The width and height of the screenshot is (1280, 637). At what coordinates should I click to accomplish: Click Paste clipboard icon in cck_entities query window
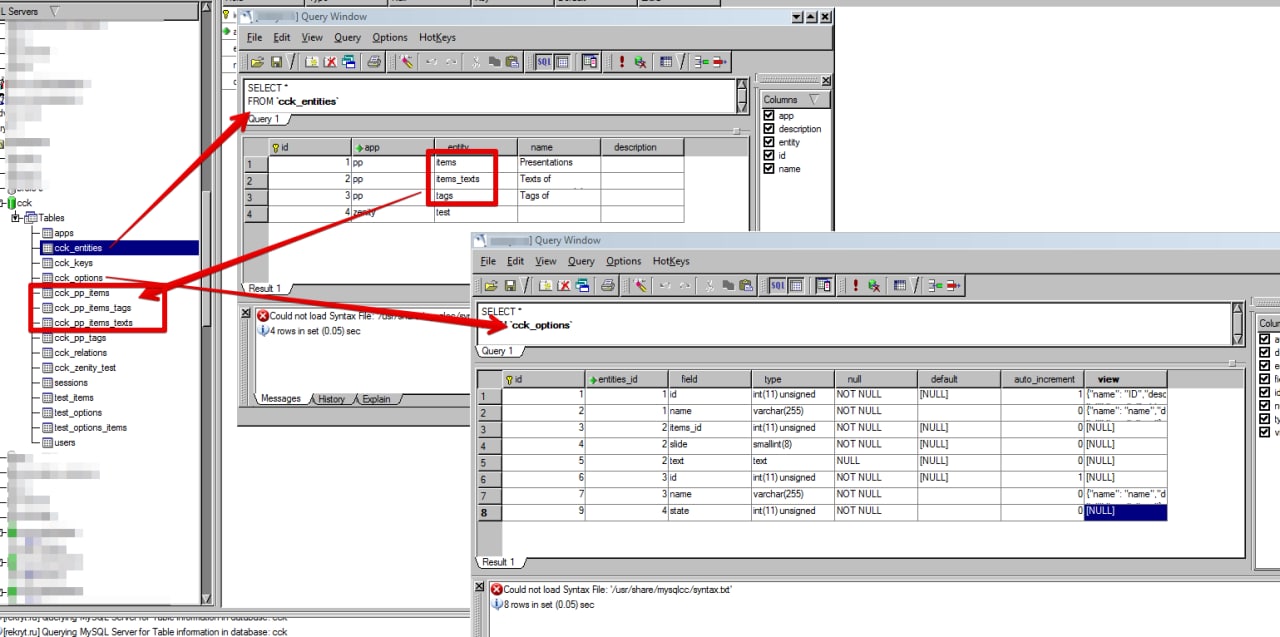512,62
